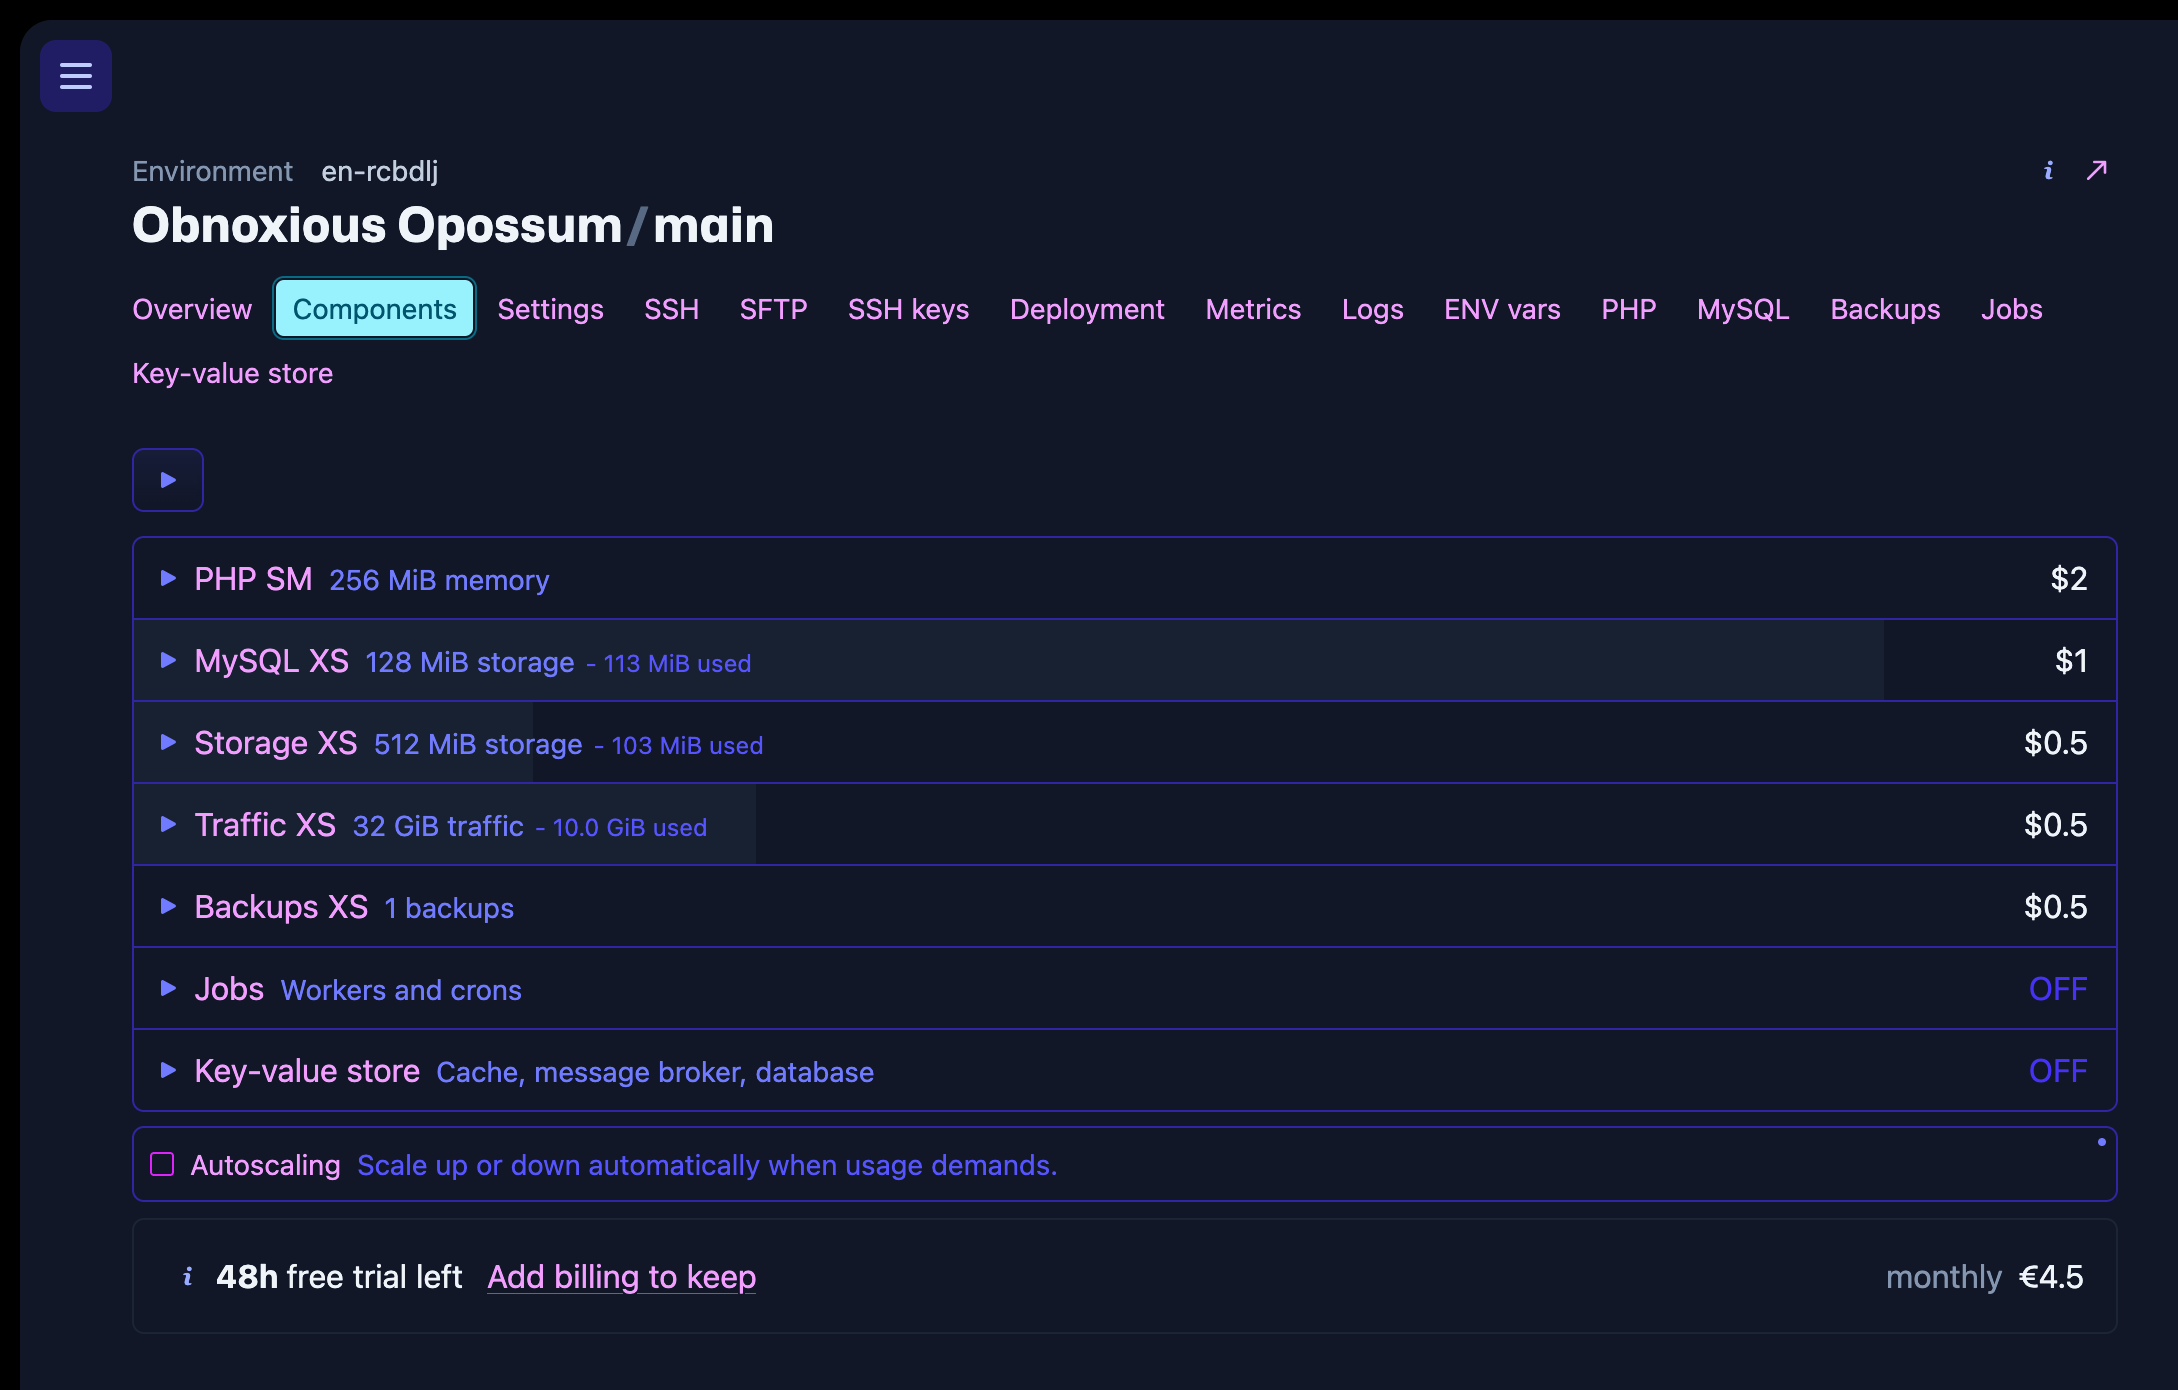Enable the Key-value store component

click(2058, 1070)
